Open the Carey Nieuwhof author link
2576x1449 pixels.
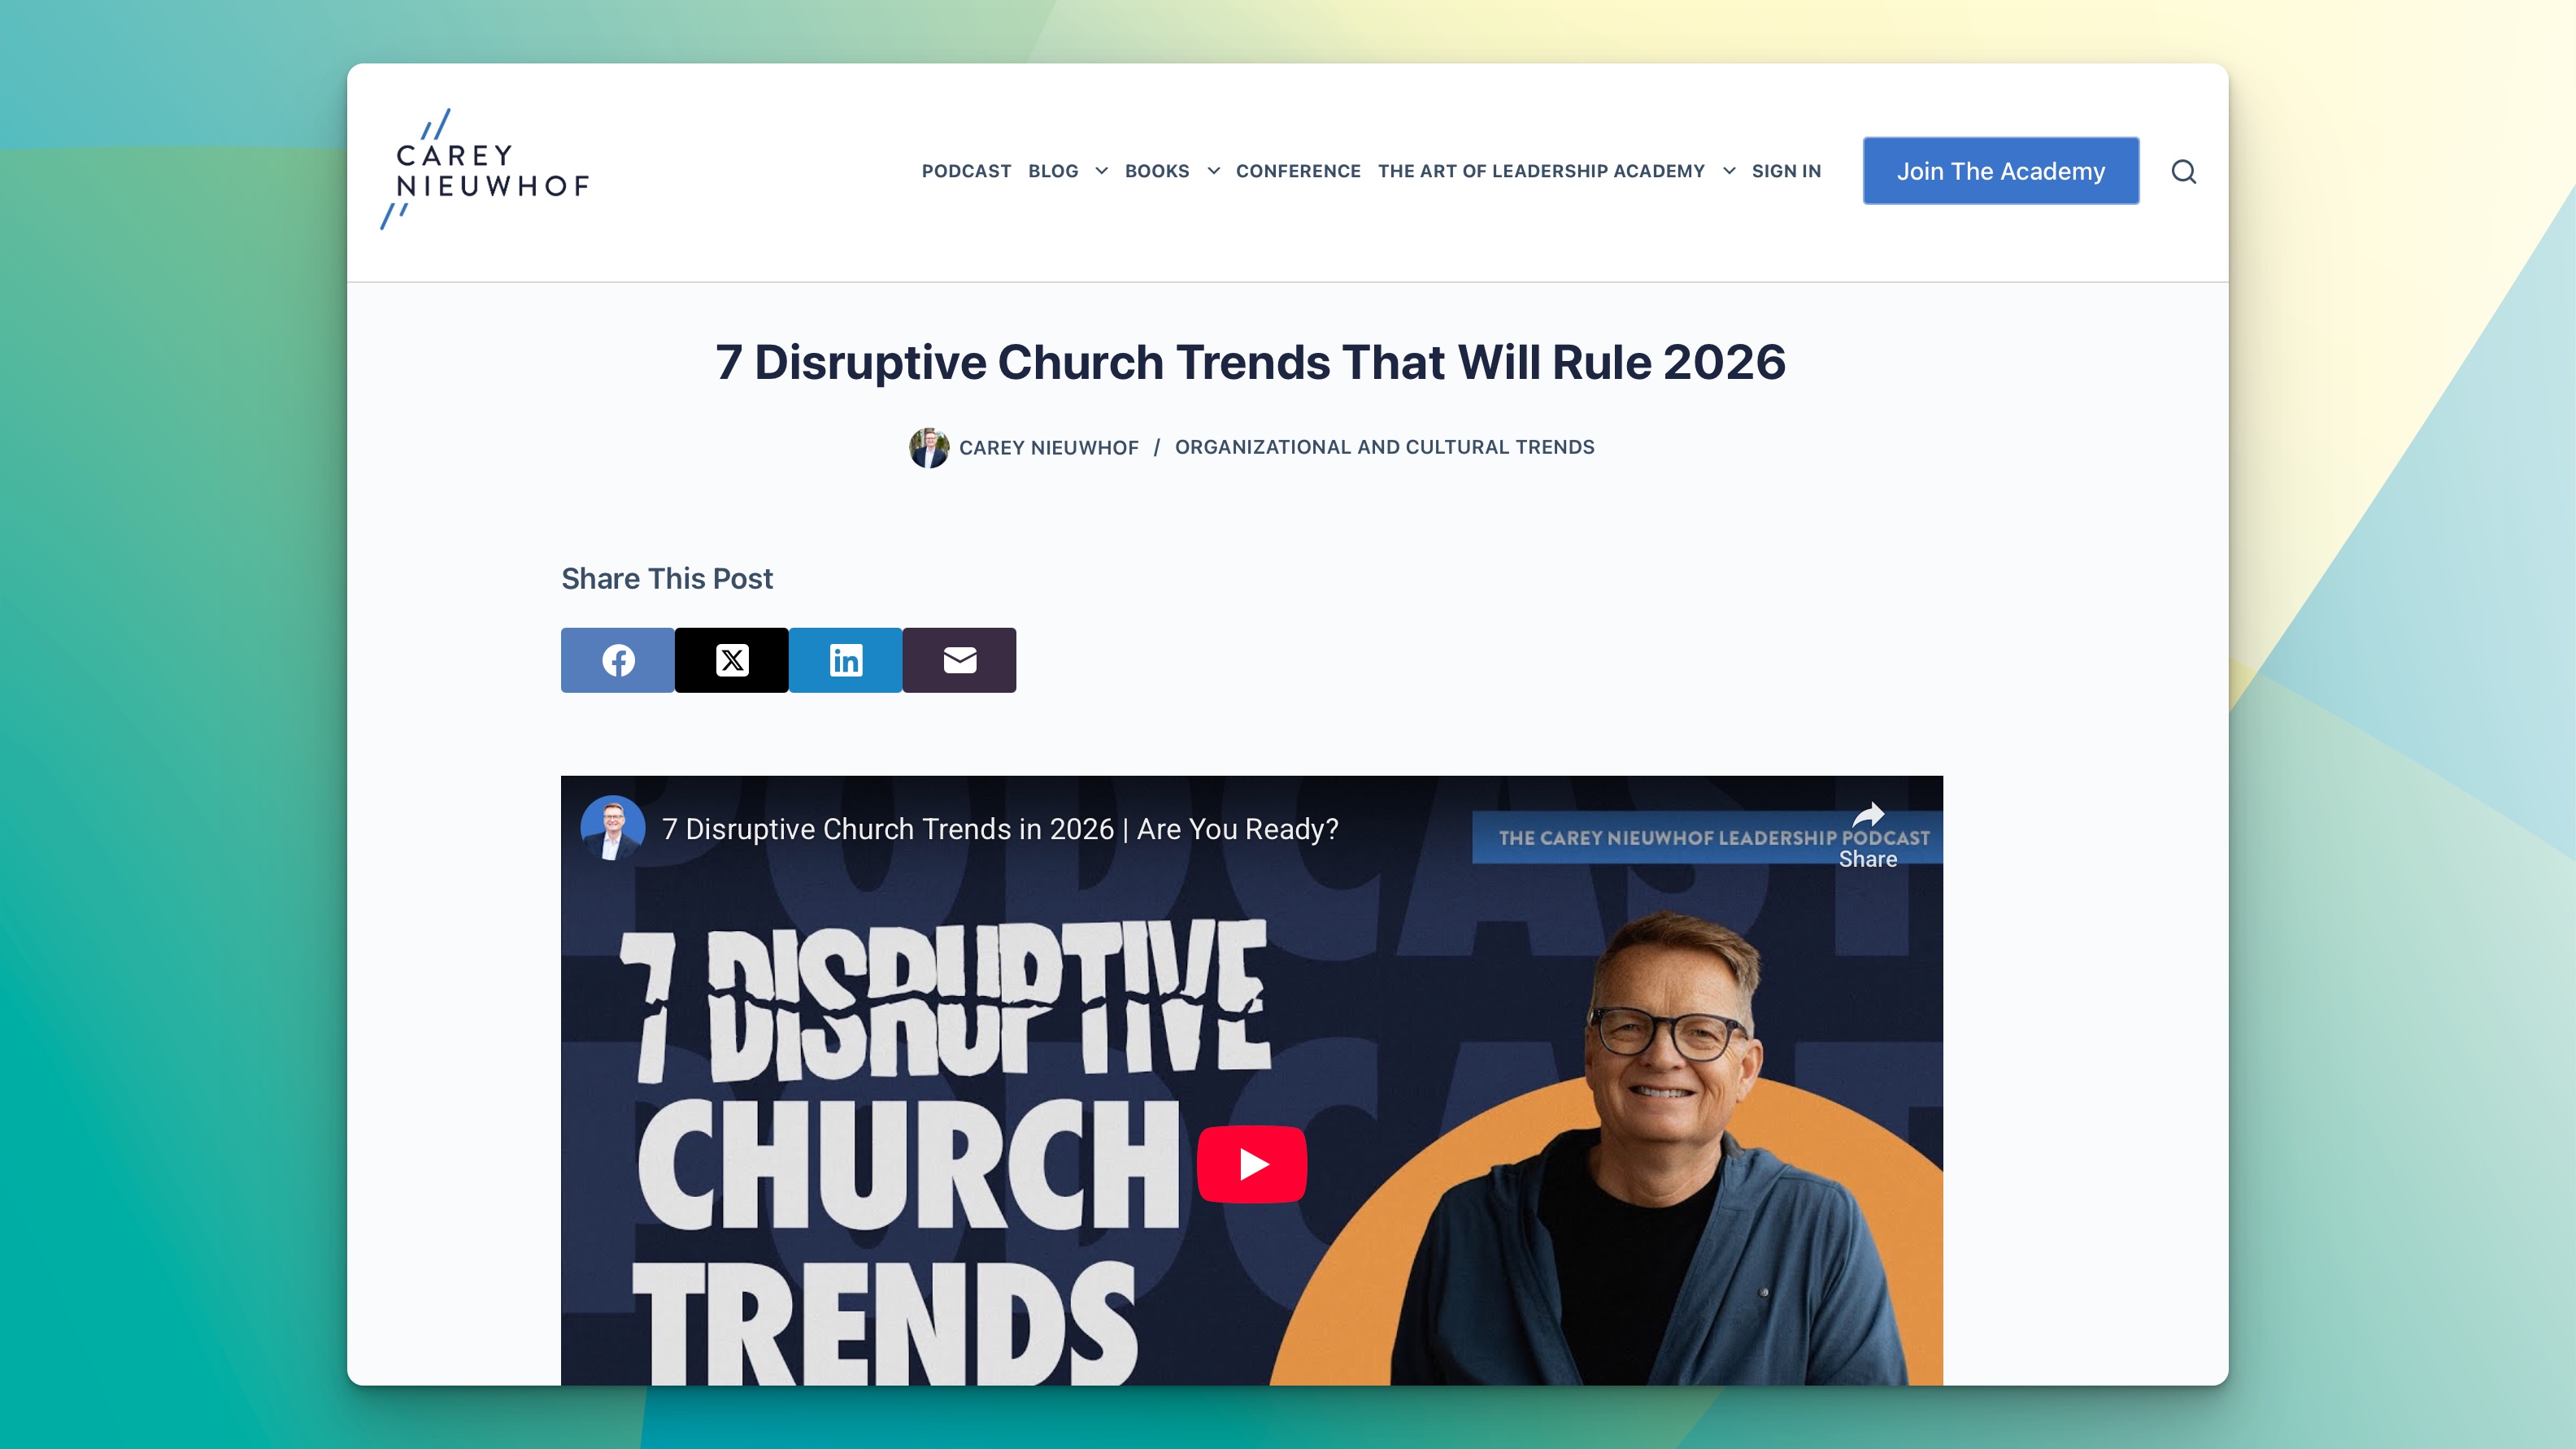[1048, 448]
